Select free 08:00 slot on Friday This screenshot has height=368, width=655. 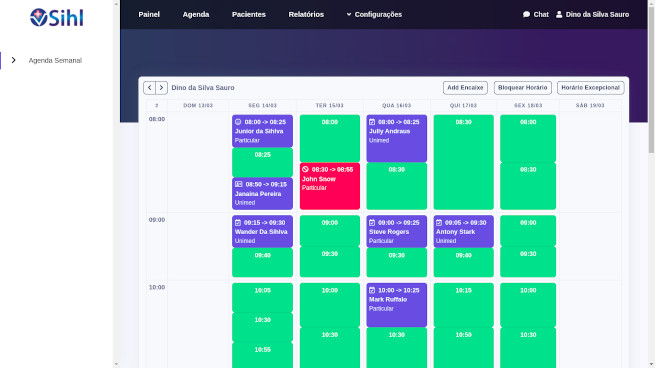pyautogui.click(x=528, y=138)
